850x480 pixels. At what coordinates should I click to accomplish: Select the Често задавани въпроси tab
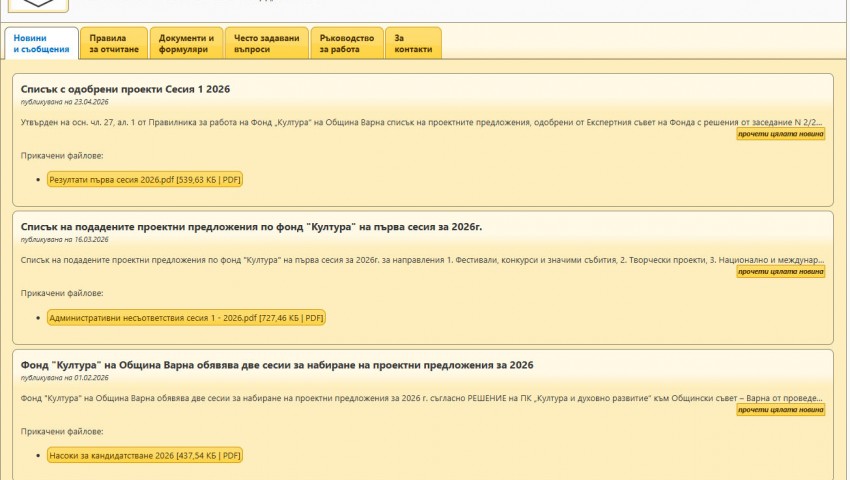[267, 43]
